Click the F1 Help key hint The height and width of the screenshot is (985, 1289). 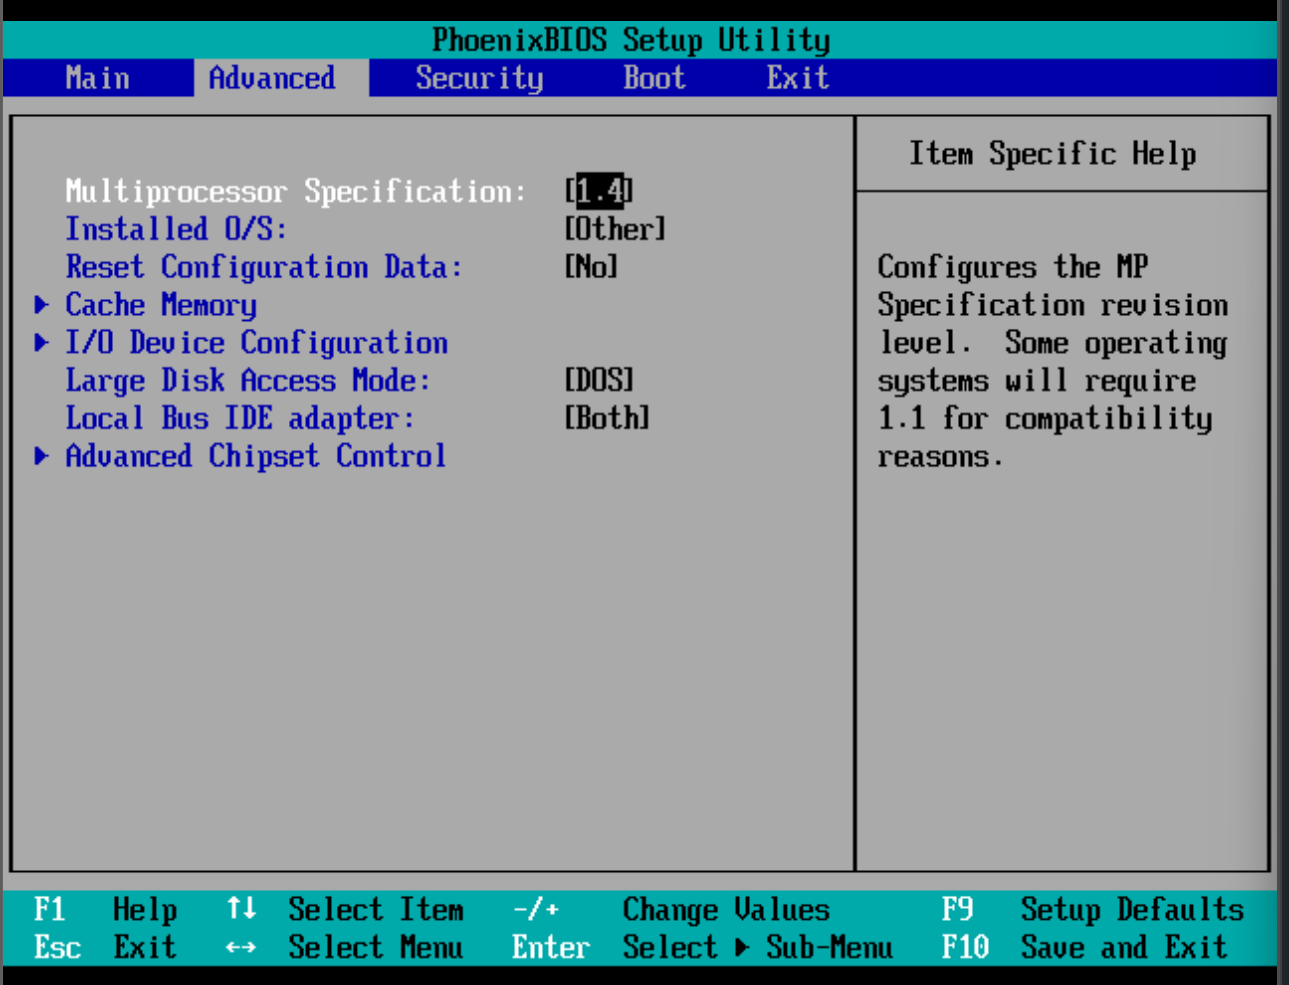pyautogui.click(x=105, y=910)
